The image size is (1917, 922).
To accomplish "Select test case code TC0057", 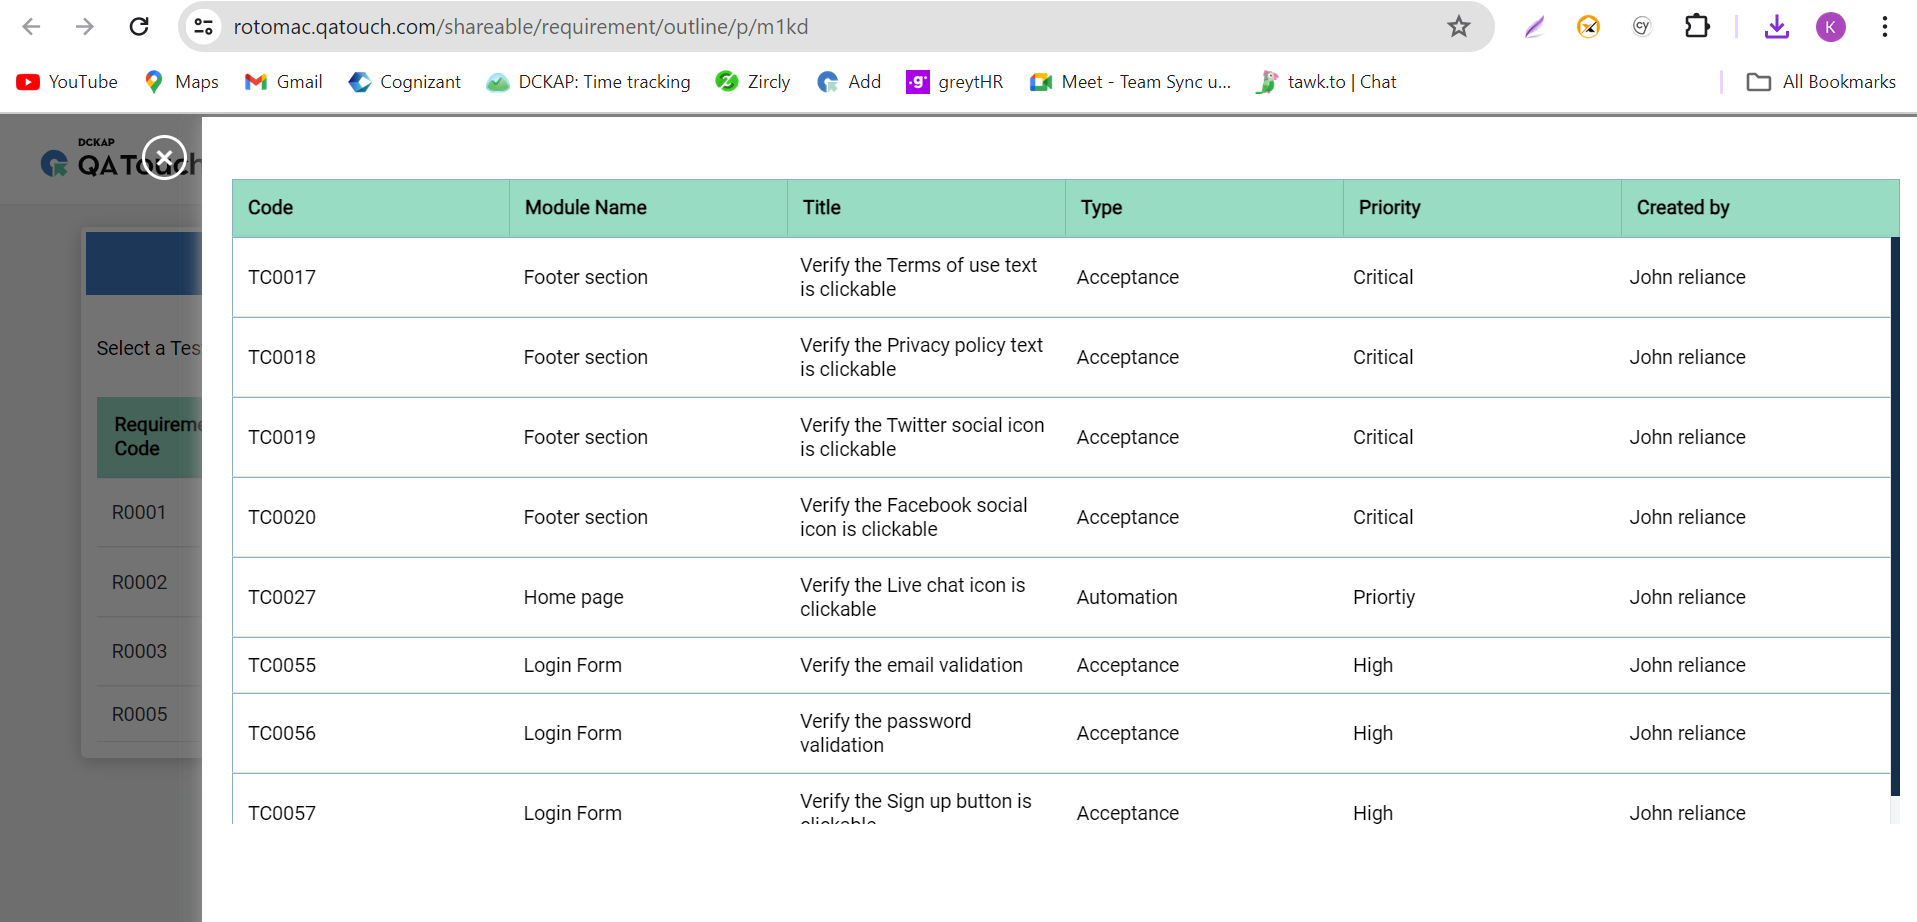I will (282, 814).
